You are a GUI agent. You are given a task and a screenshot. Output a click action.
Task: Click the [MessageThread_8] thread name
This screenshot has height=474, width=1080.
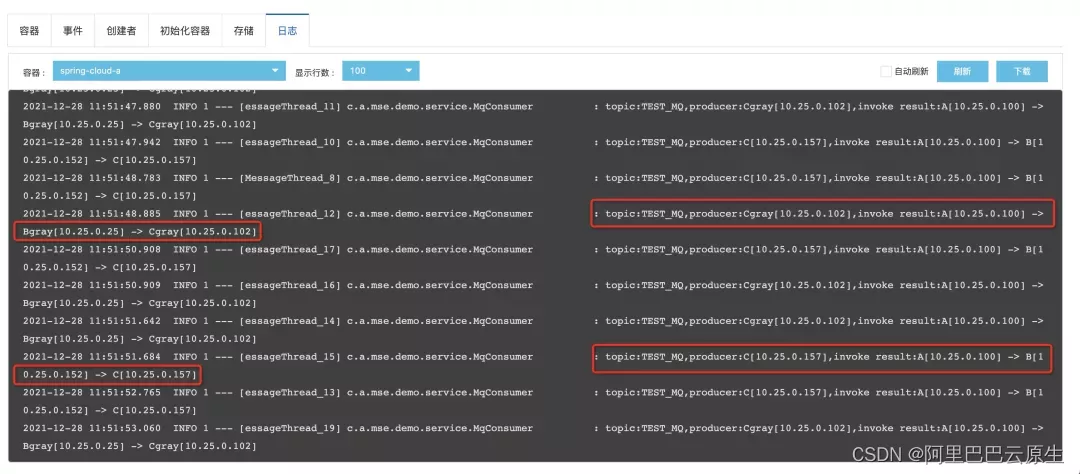point(290,178)
